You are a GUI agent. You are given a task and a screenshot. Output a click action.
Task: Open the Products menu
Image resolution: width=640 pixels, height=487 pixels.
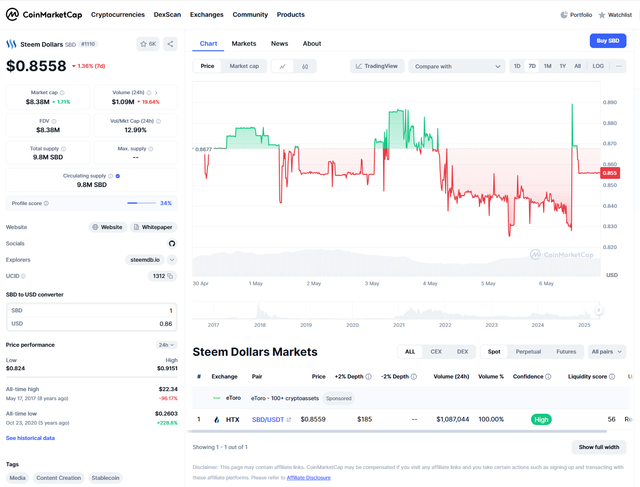(291, 15)
